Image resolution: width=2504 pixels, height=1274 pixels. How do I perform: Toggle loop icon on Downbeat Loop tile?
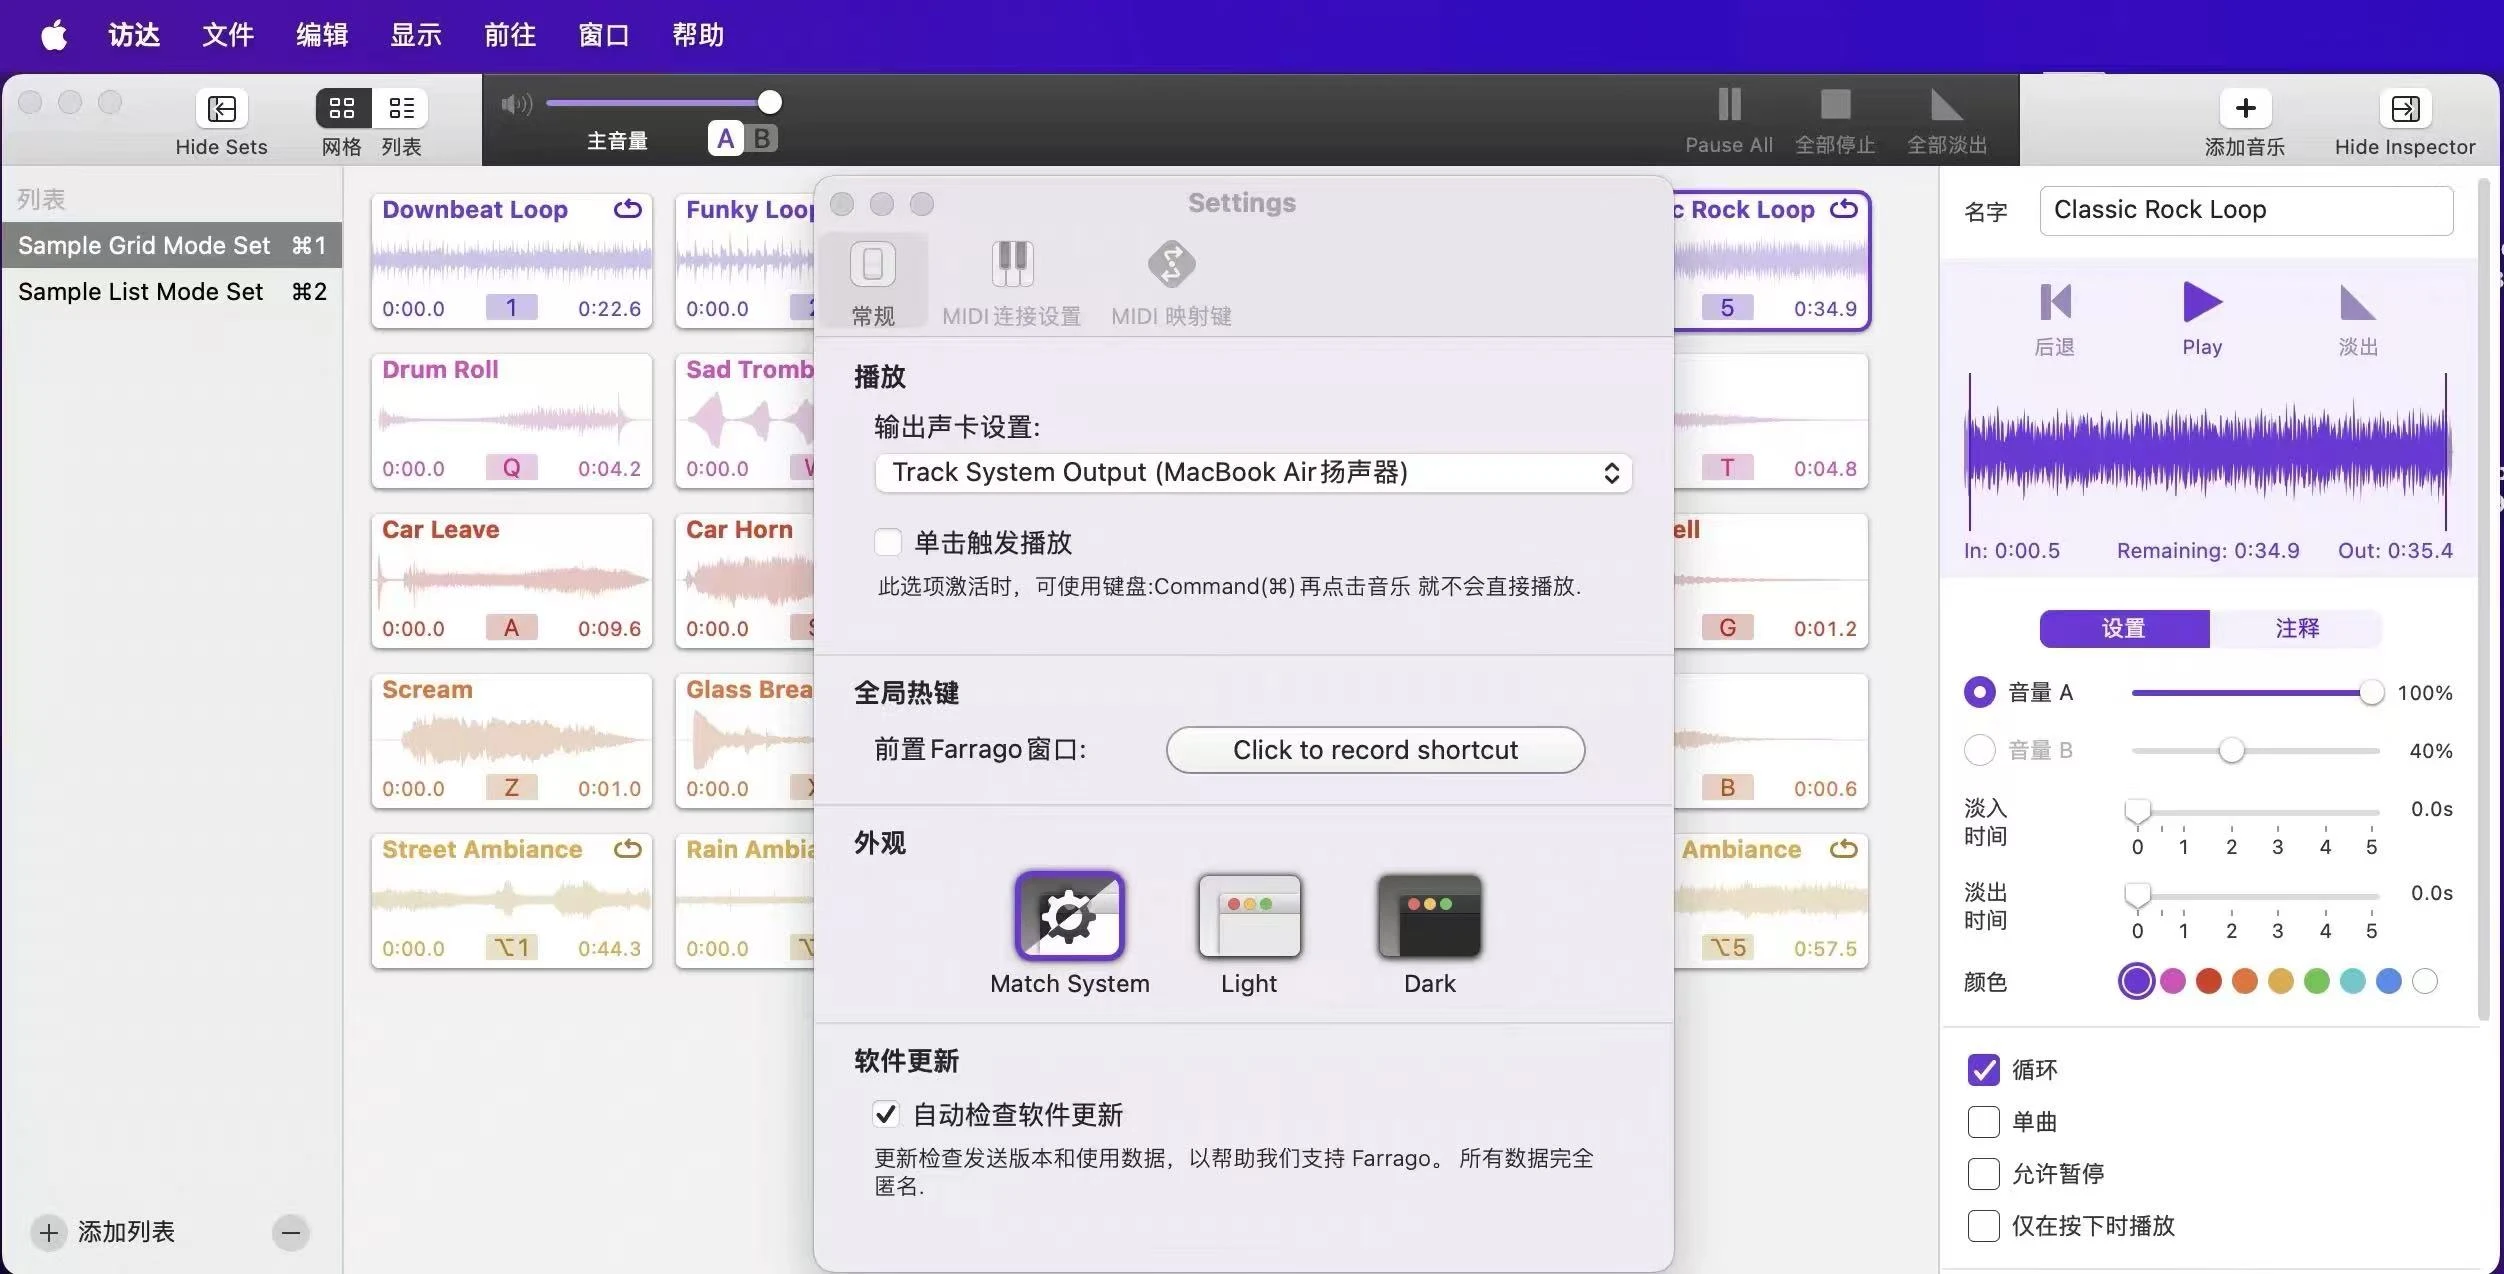click(x=628, y=209)
